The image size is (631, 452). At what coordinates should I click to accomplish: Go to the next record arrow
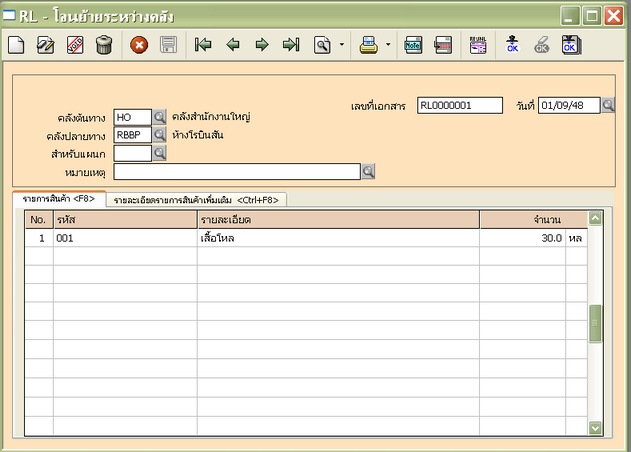pos(261,45)
